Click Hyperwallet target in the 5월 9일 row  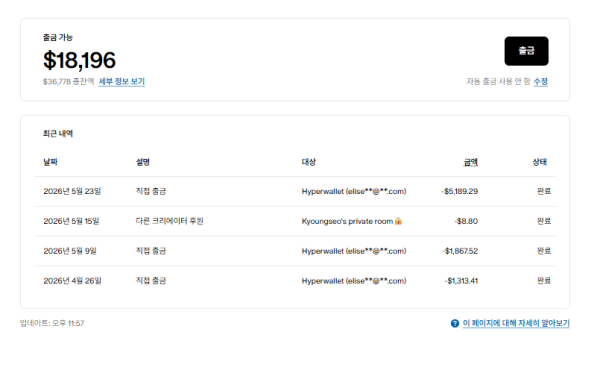[354, 251]
